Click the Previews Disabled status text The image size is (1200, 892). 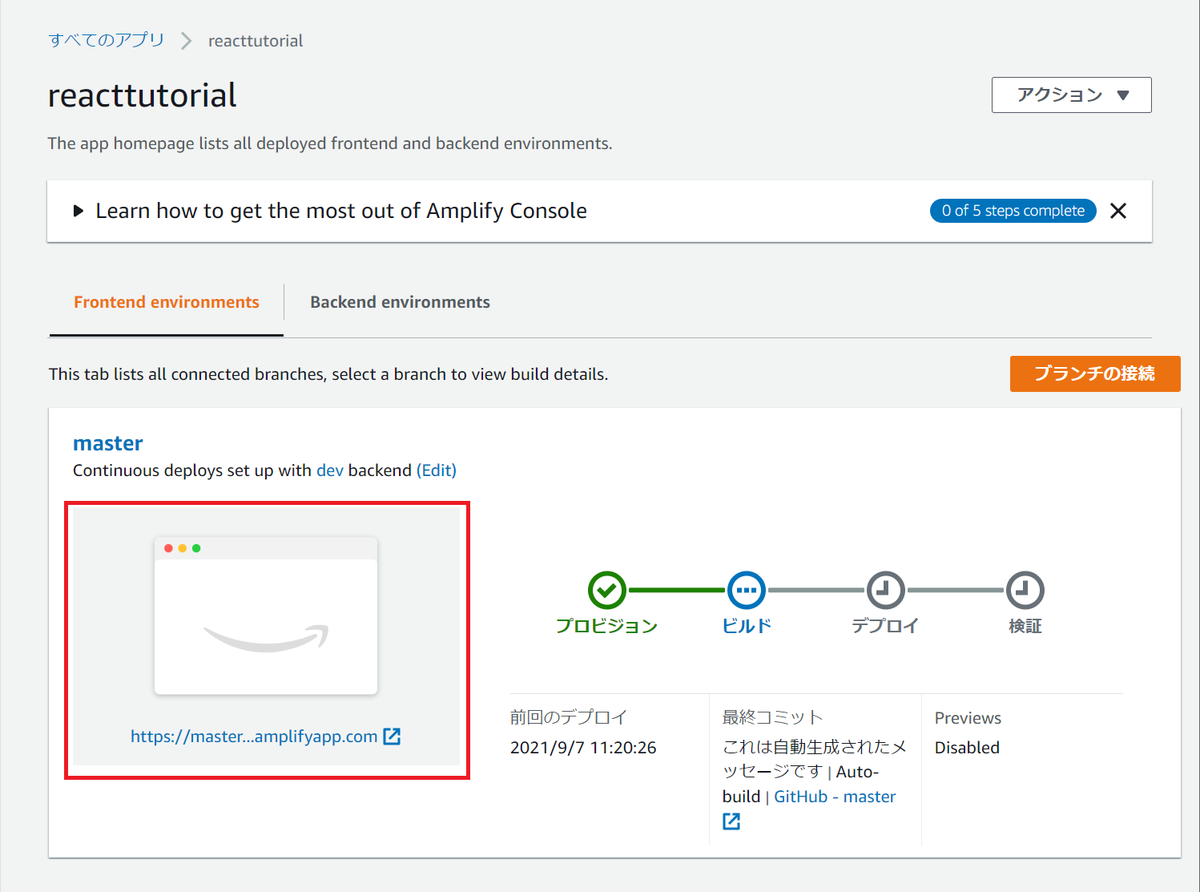967,748
